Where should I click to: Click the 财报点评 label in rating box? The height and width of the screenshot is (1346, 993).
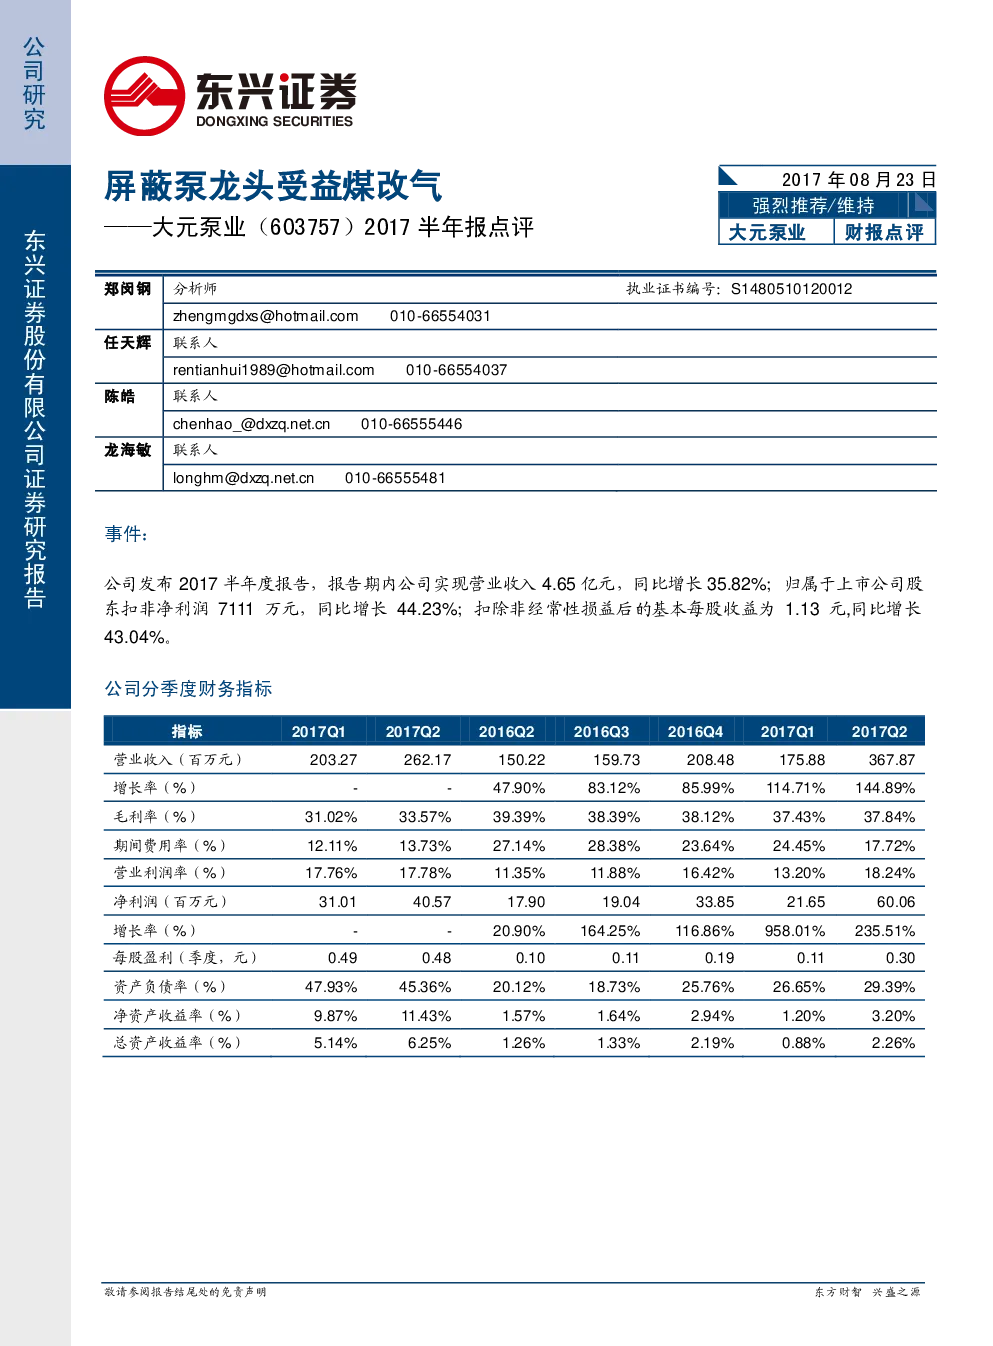[884, 232]
